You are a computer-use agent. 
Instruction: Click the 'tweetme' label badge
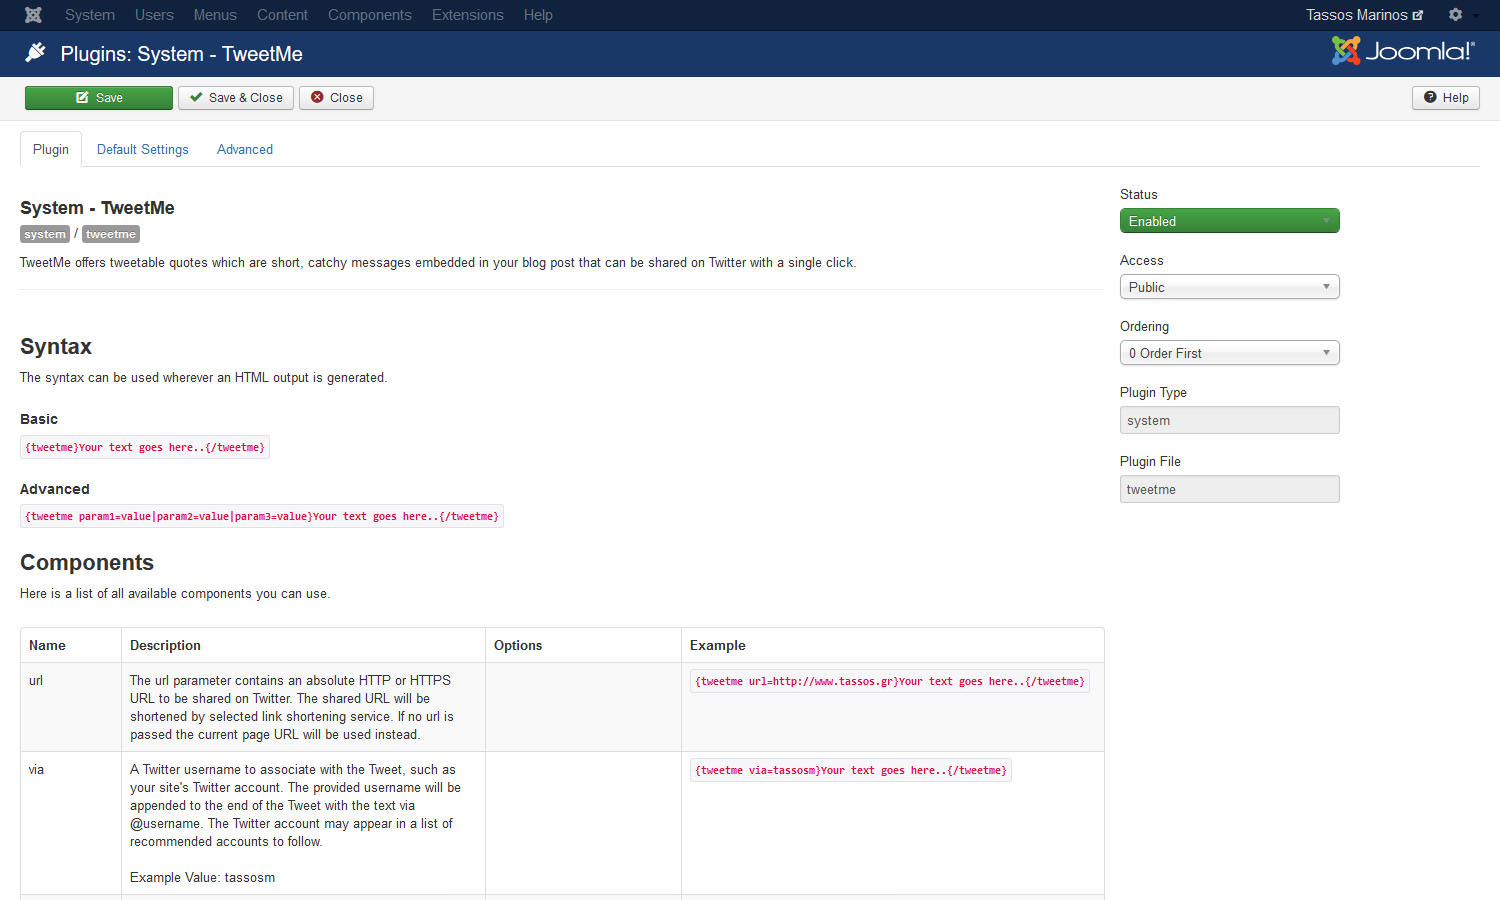pyautogui.click(x=111, y=234)
